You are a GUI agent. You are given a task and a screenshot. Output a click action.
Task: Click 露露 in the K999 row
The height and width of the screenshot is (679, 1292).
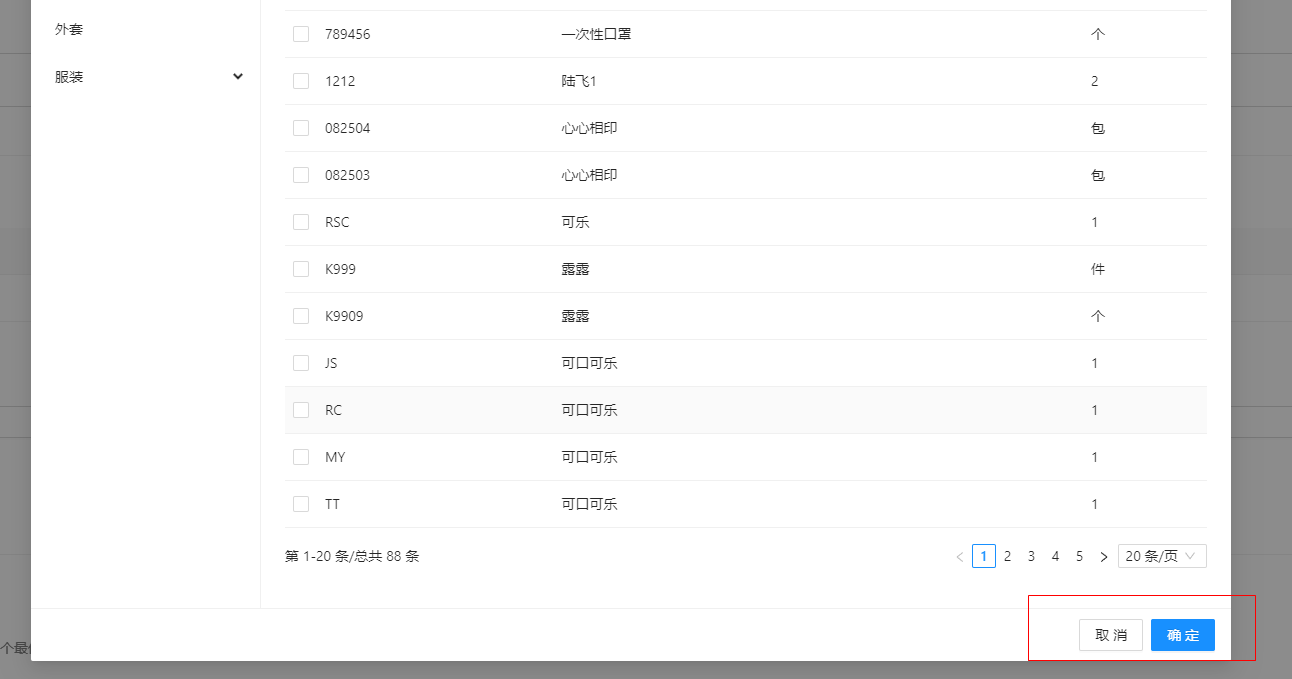pos(575,269)
